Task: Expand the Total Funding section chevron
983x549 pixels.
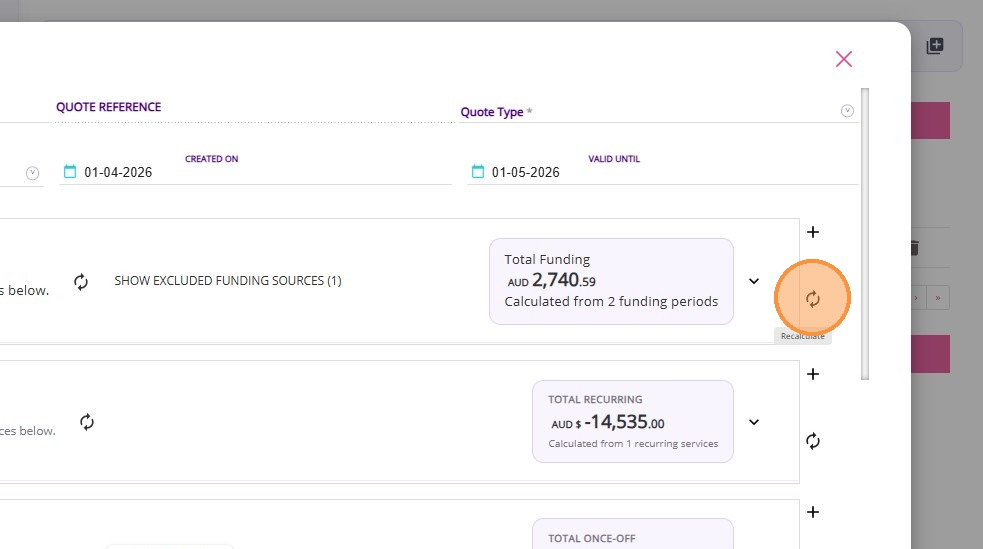Action: 754,281
